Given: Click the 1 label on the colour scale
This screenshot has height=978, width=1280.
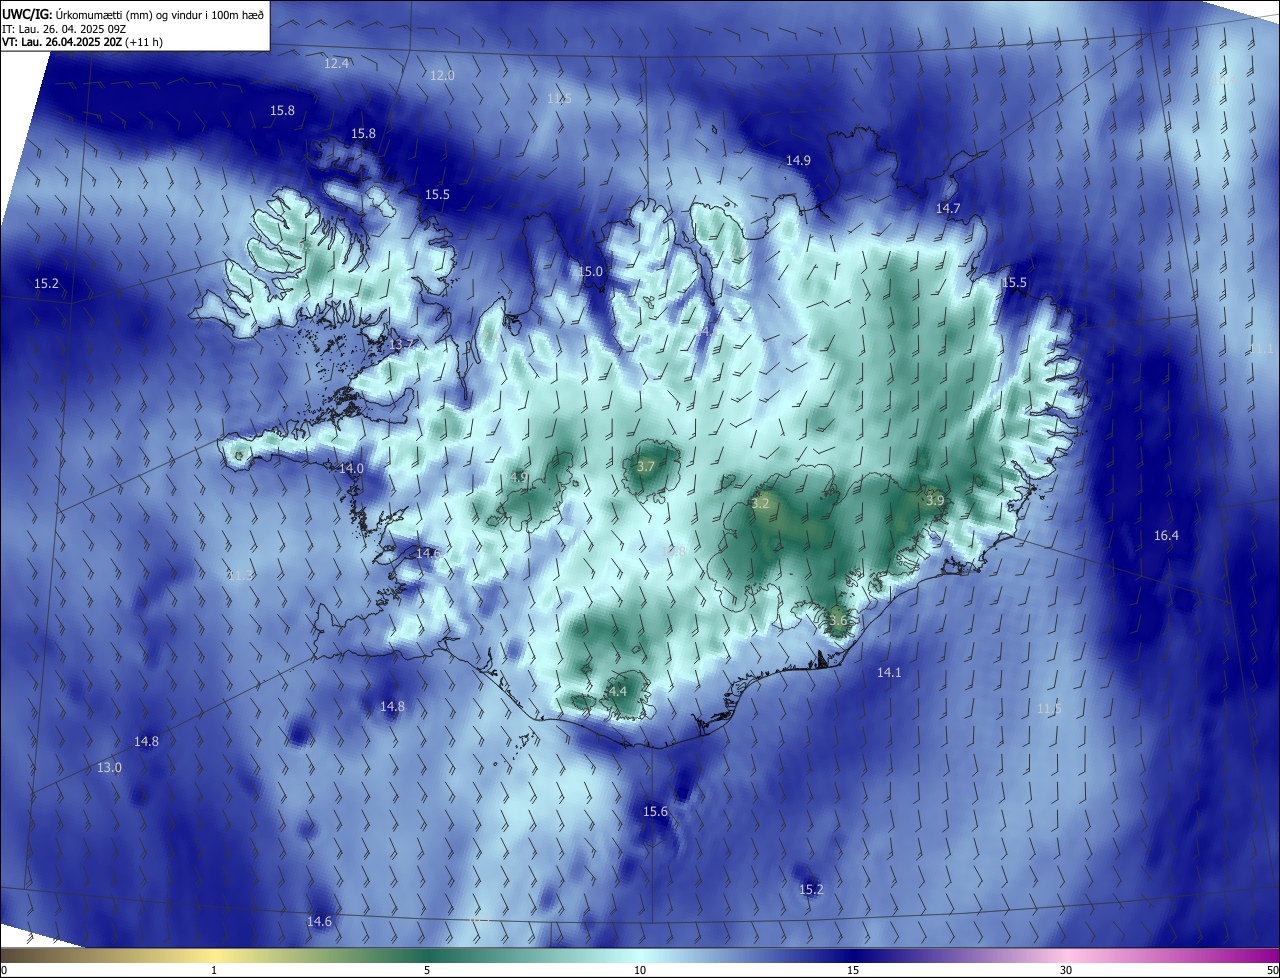Looking at the screenshot, I should [214, 971].
